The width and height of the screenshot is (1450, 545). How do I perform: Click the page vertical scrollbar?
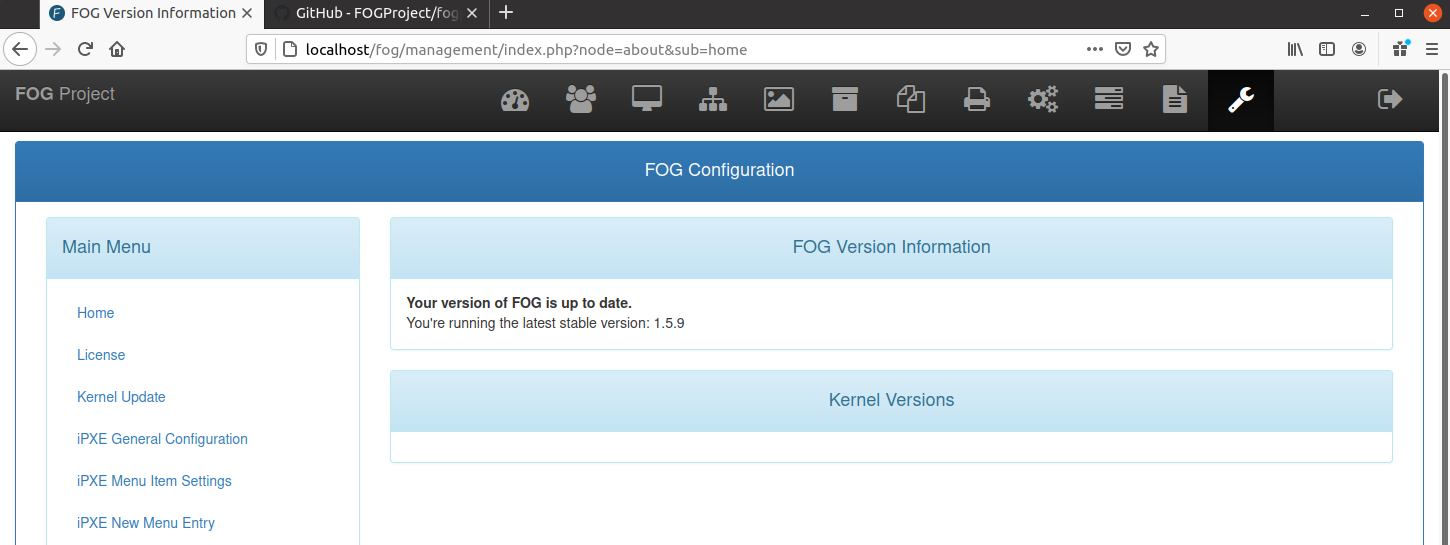(x=1443, y=308)
